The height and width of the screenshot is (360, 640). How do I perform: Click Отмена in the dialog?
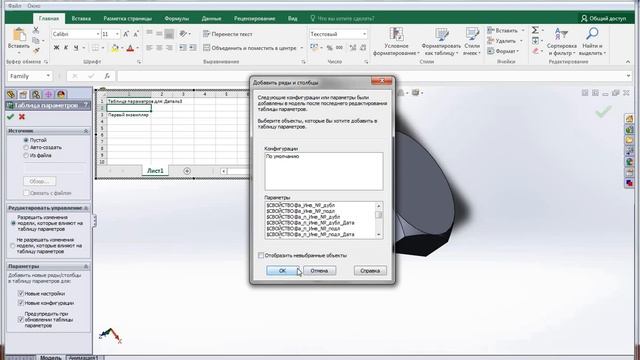(319, 271)
